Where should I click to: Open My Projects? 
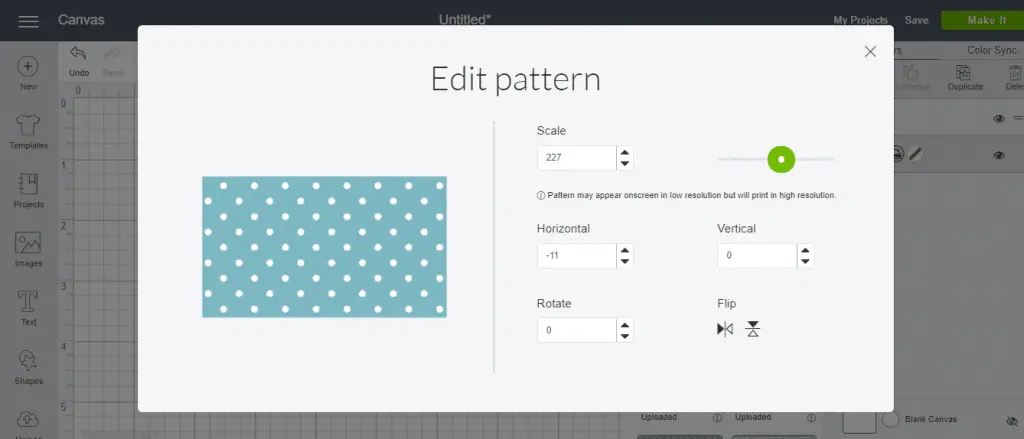pos(860,20)
